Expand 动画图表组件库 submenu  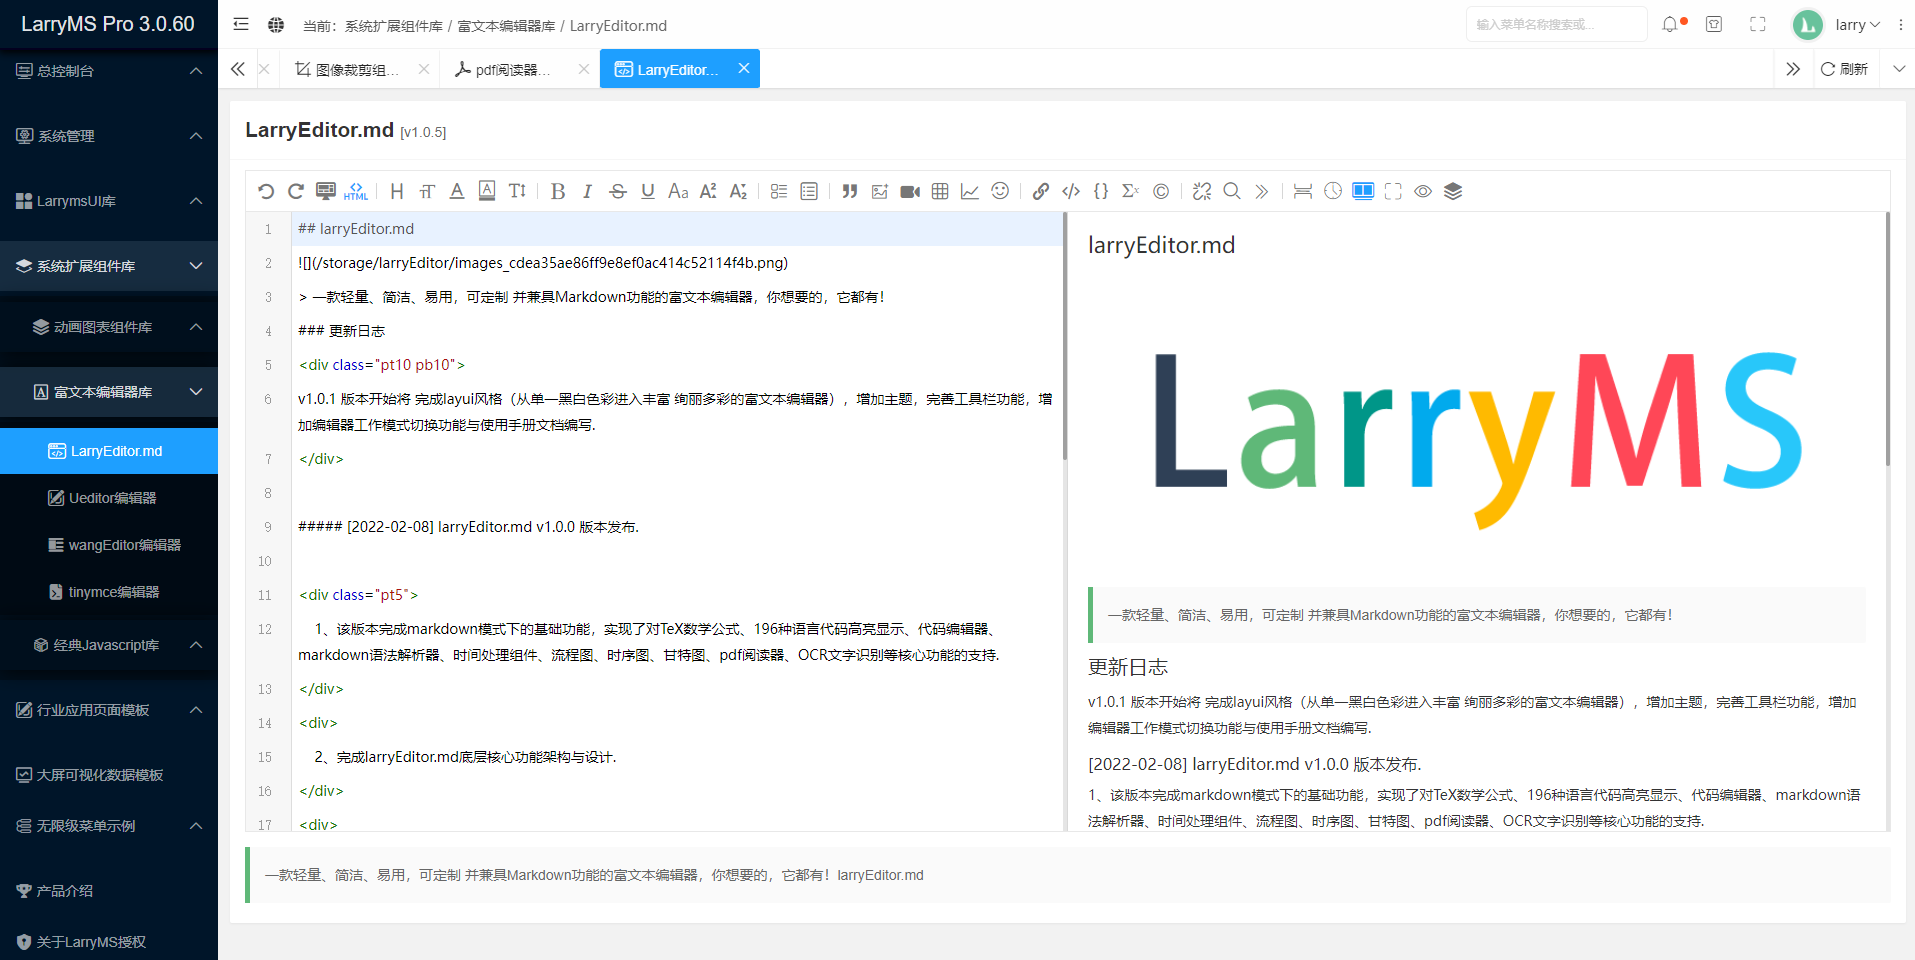click(109, 327)
